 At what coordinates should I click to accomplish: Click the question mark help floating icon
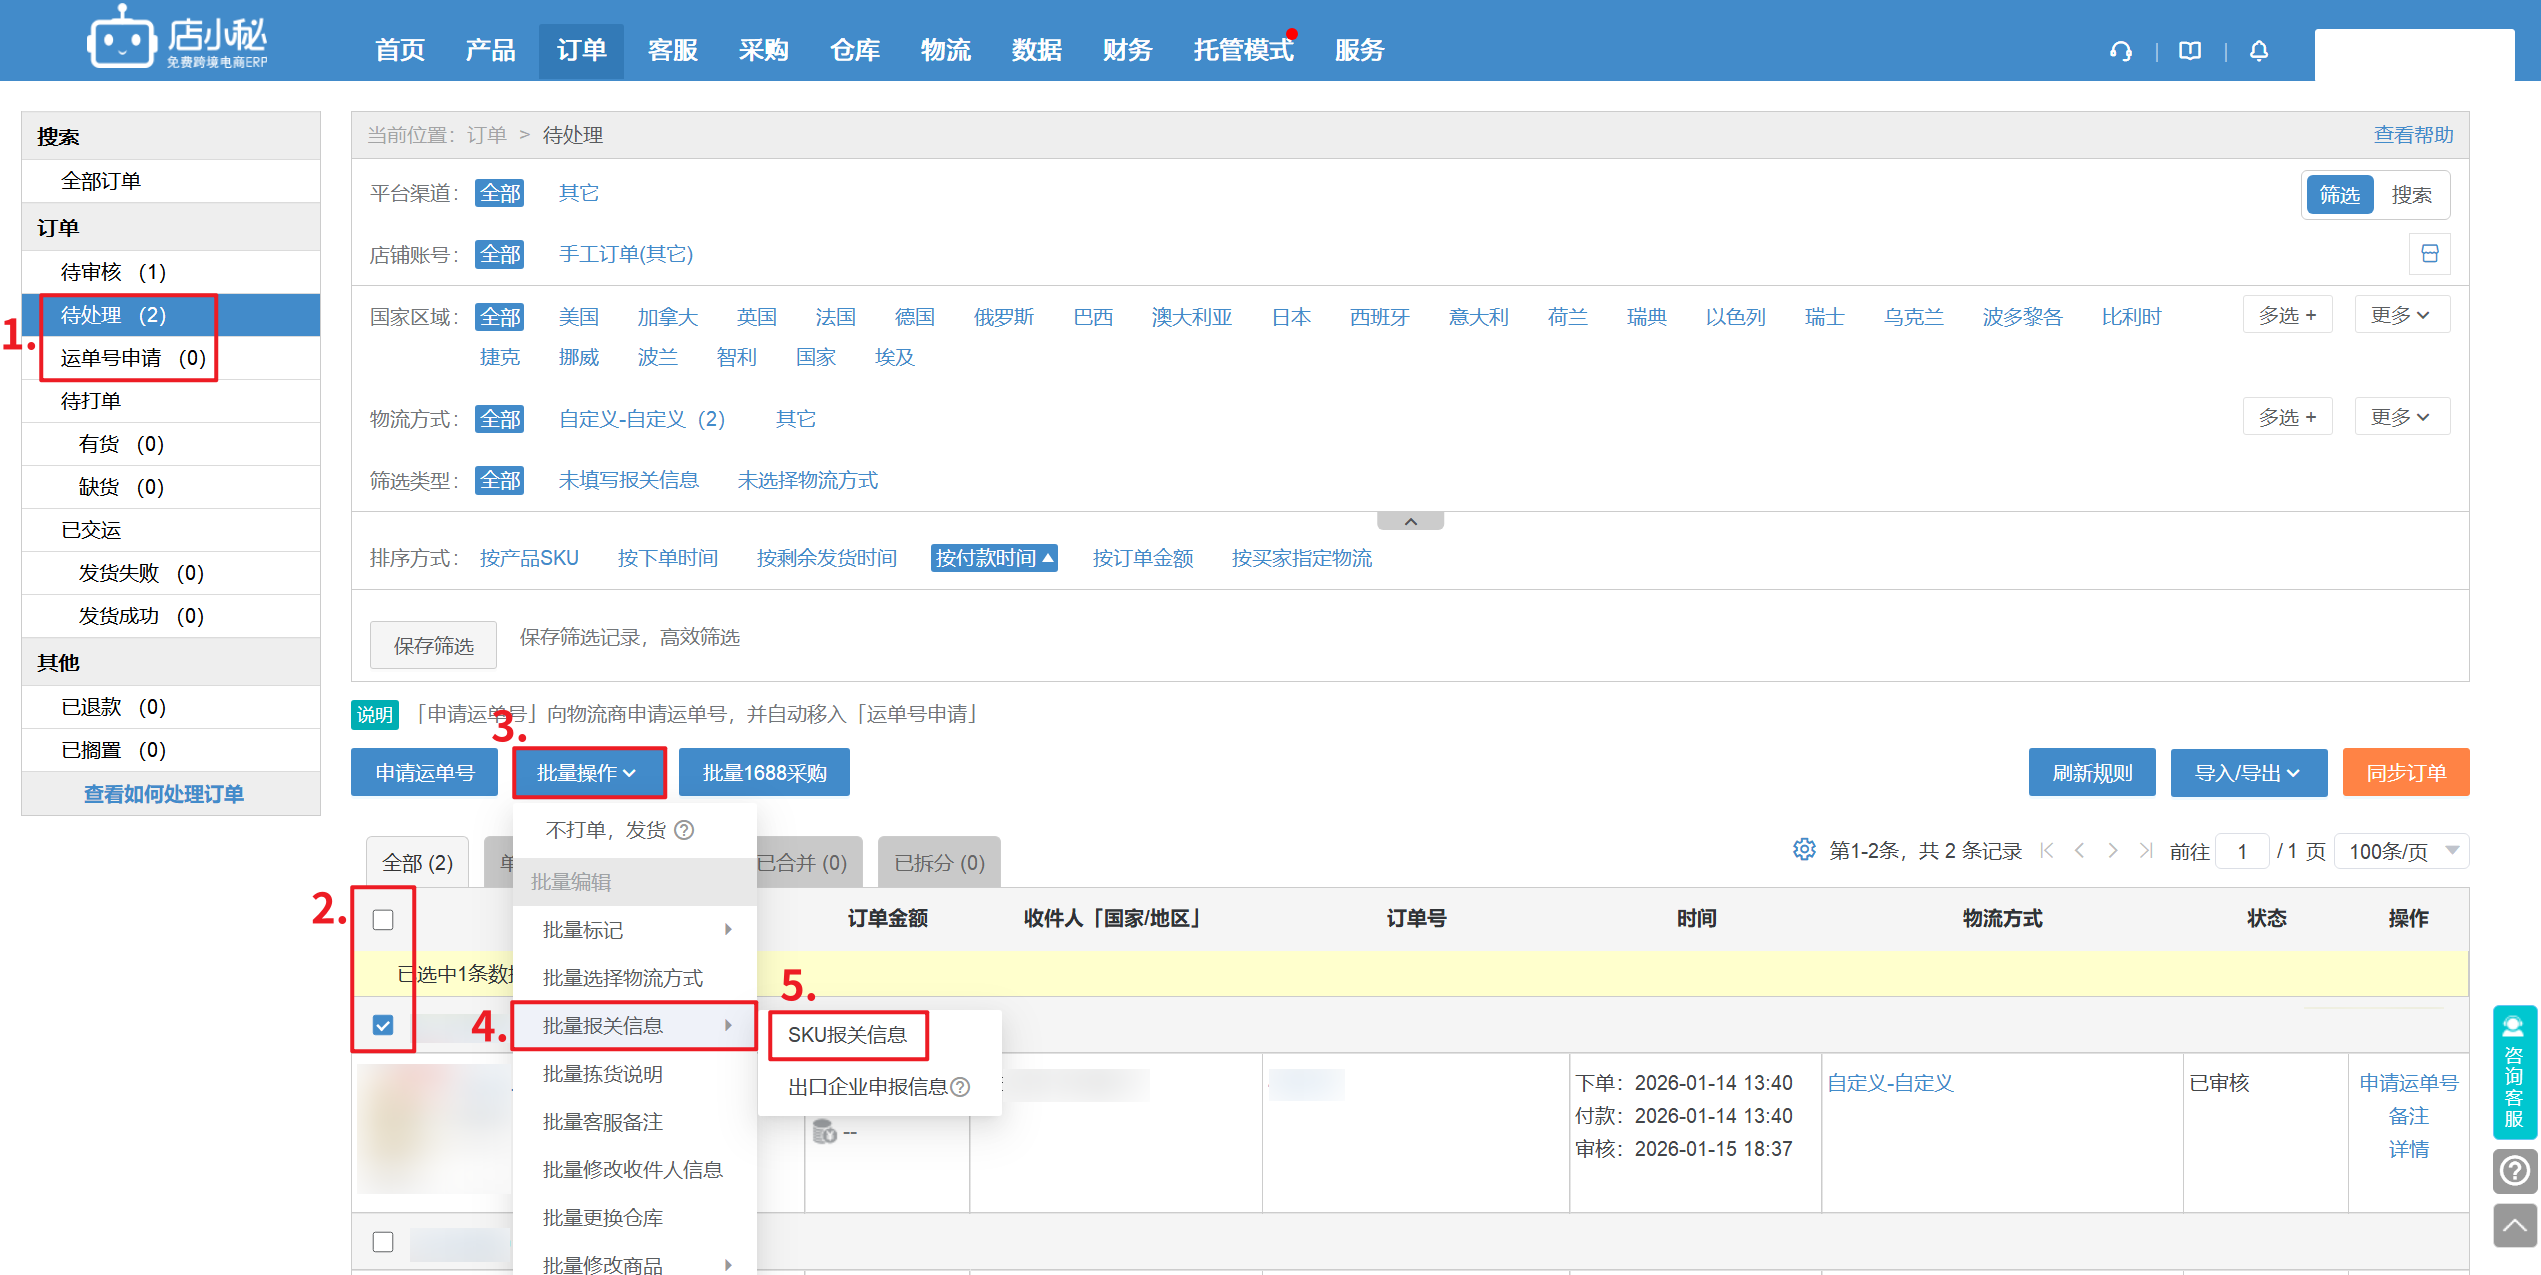click(2514, 1170)
